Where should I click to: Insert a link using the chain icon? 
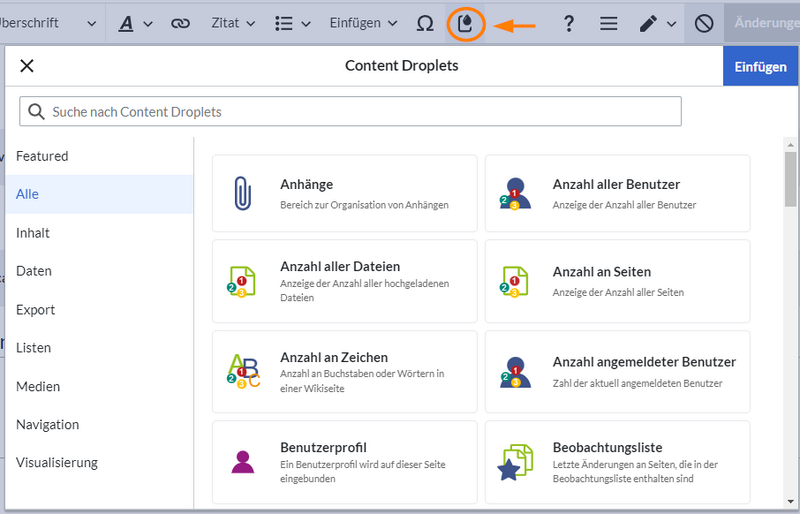pyautogui.click(x=180, y=23)
